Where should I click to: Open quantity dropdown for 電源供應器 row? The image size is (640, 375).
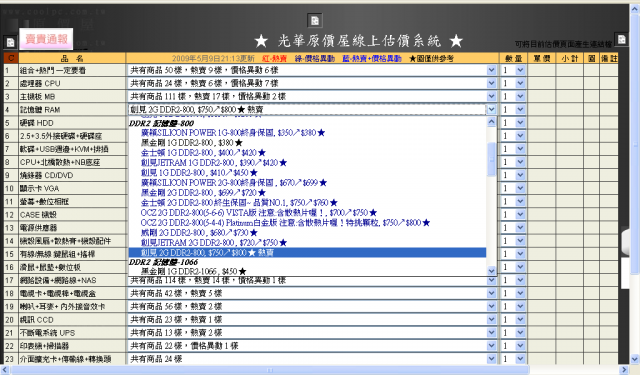click(520, 228)
